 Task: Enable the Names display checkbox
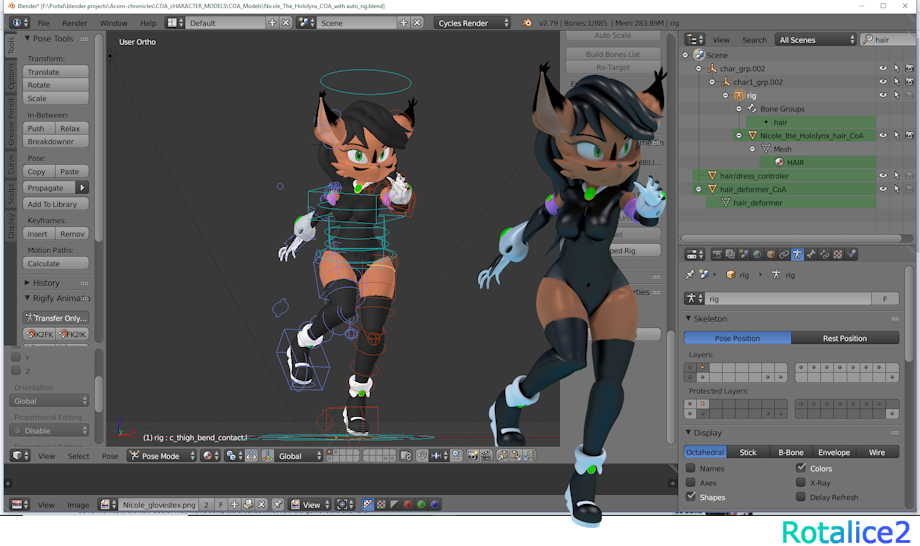(691, 468)
